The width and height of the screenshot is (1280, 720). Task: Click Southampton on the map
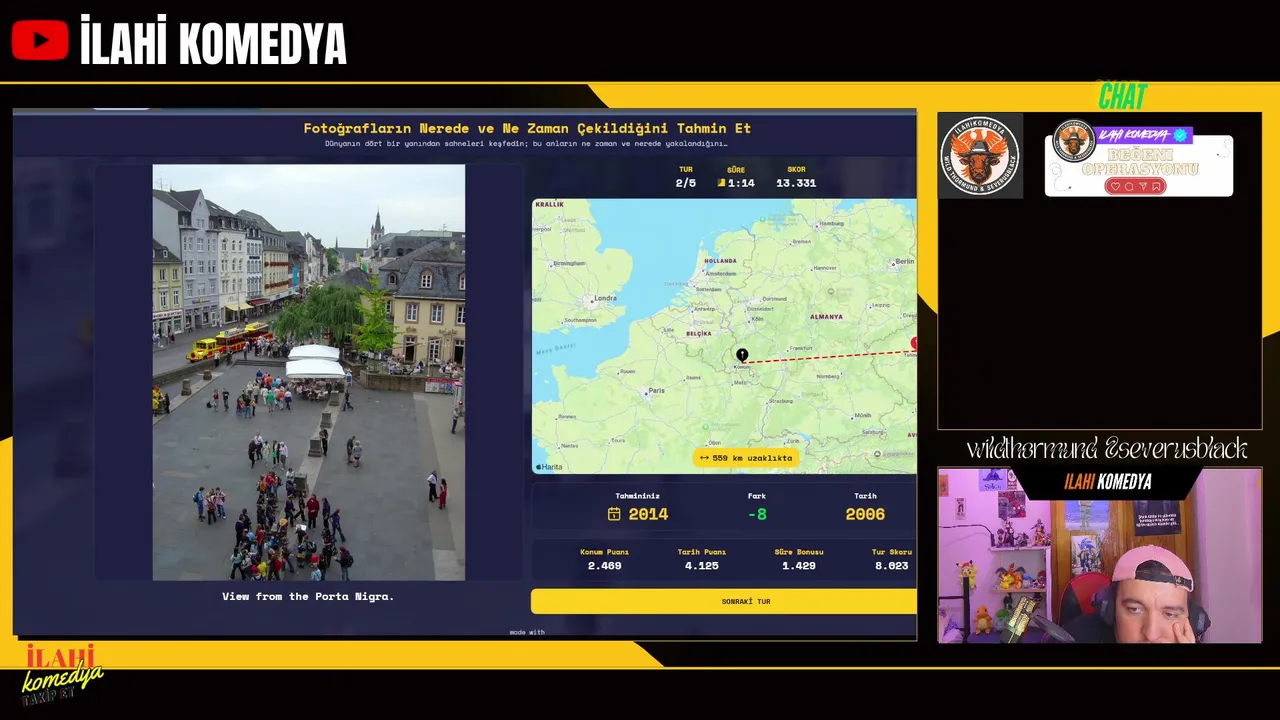click(x=580, y=320)
